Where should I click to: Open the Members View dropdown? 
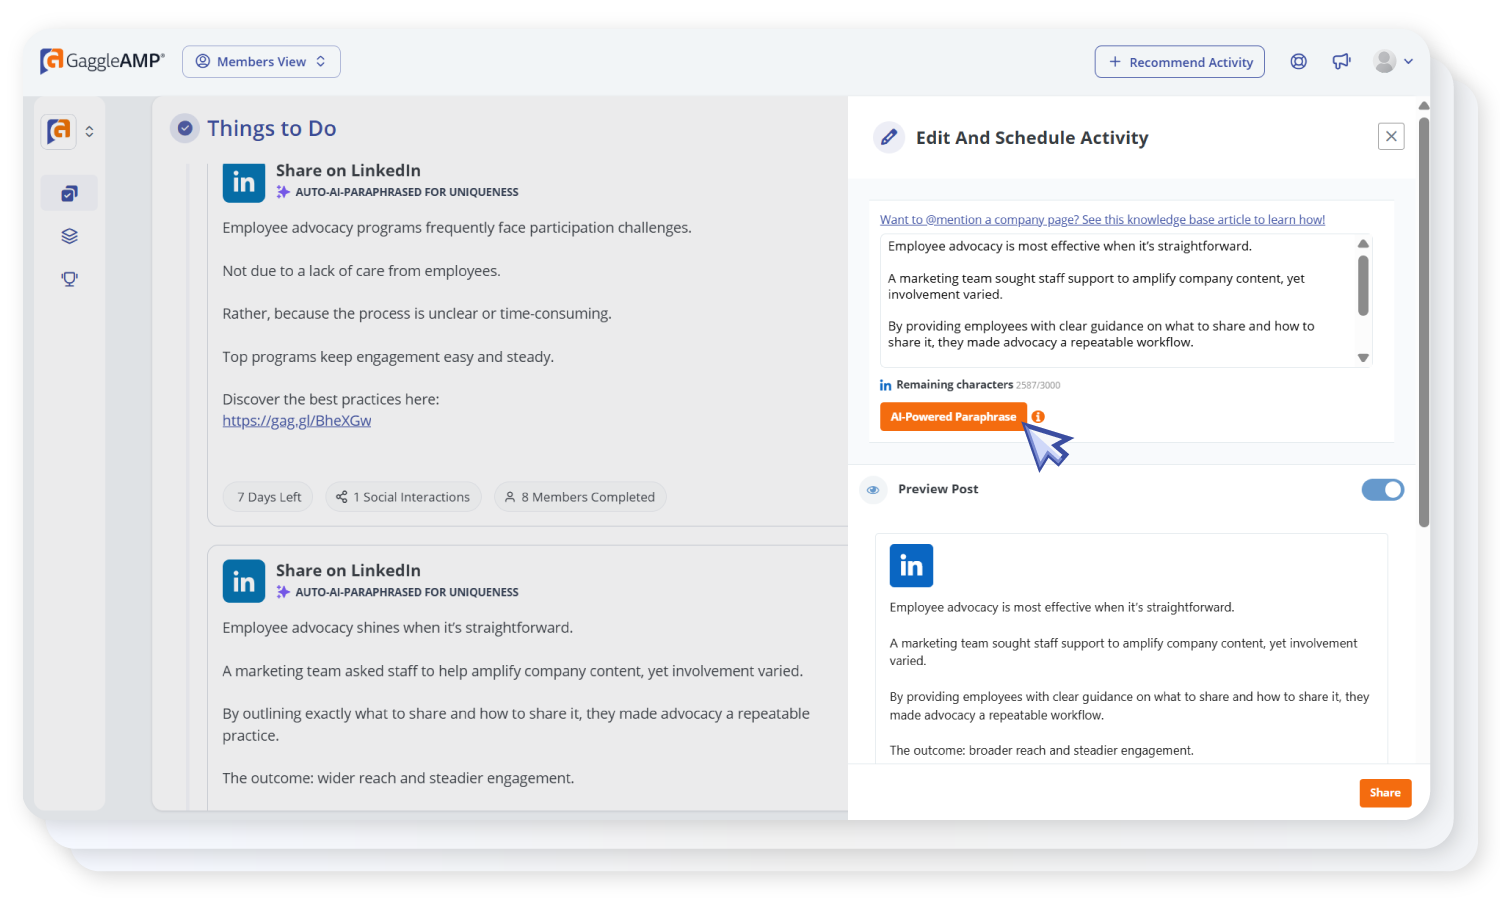(261, 61)
